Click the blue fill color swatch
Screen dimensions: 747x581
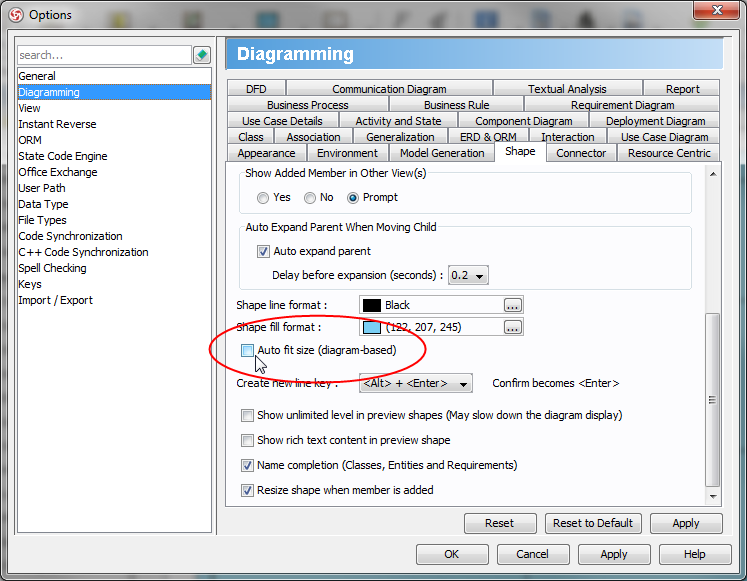372,327
